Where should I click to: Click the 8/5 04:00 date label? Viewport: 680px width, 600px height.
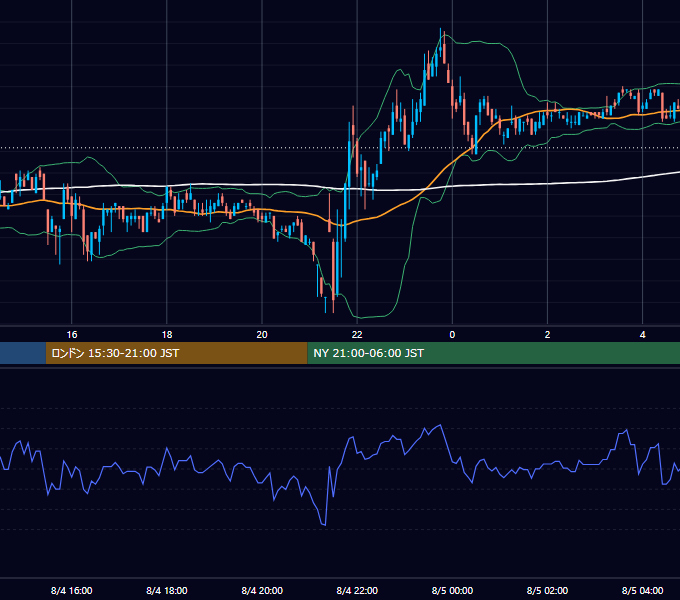coord(642,590)
